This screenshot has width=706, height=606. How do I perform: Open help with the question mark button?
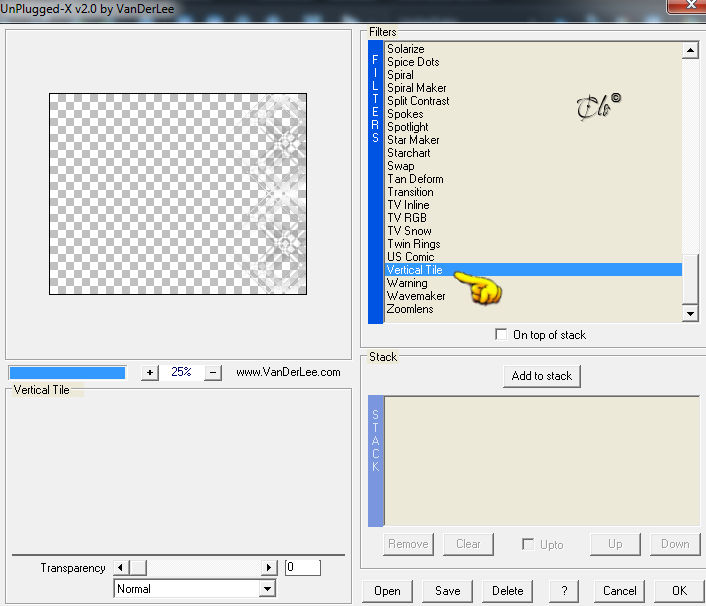pyautogui.click(x=564, y=591)
